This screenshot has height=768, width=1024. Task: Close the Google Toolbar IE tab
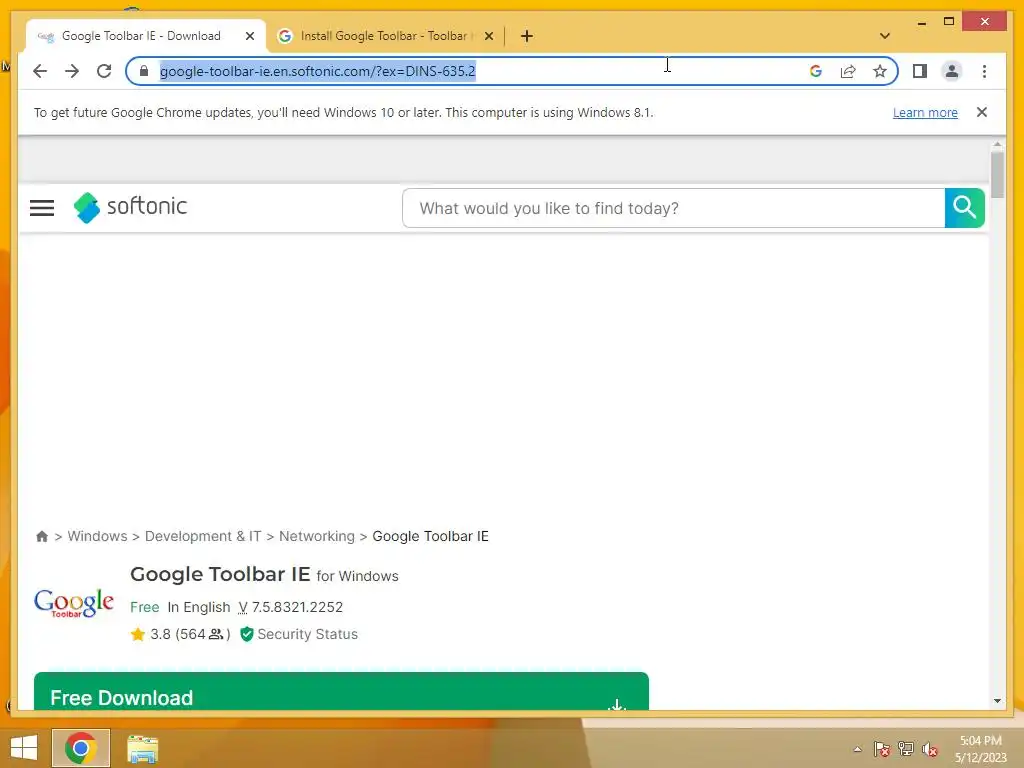tap(249, 36)
